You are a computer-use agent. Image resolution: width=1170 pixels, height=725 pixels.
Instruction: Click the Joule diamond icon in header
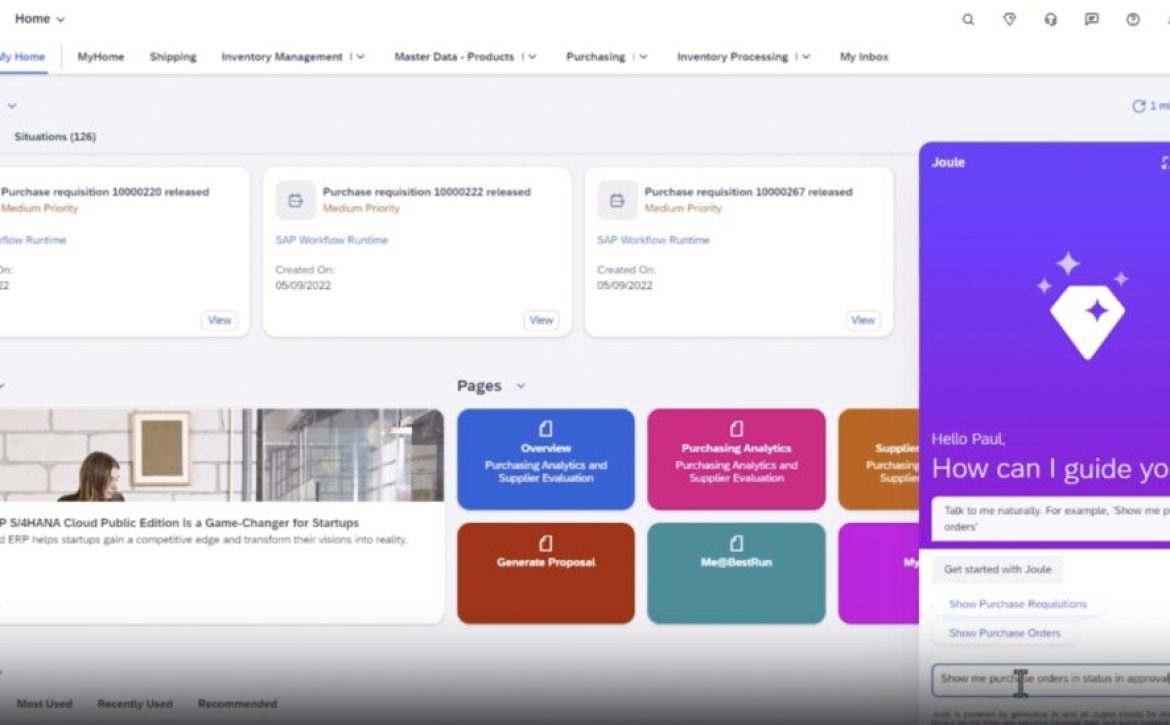tap(1009, 19)
